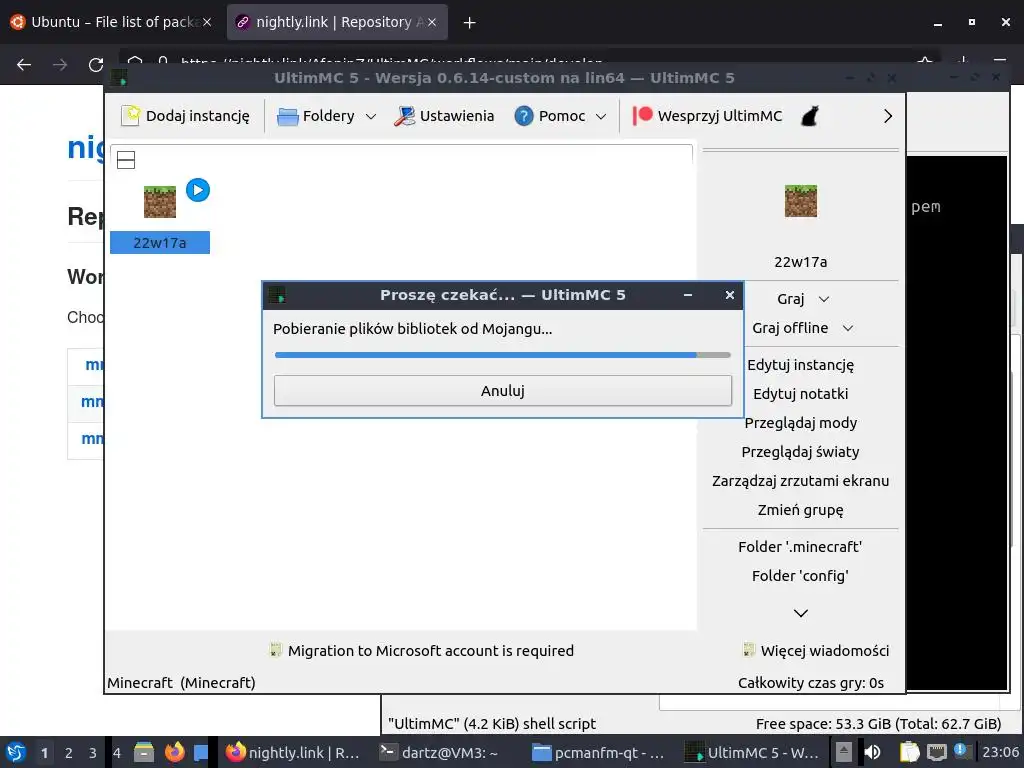The width and height of the screenshot is (1024, 768).
Task: Open Przeglądaj światy
Action: coord(801,452)
